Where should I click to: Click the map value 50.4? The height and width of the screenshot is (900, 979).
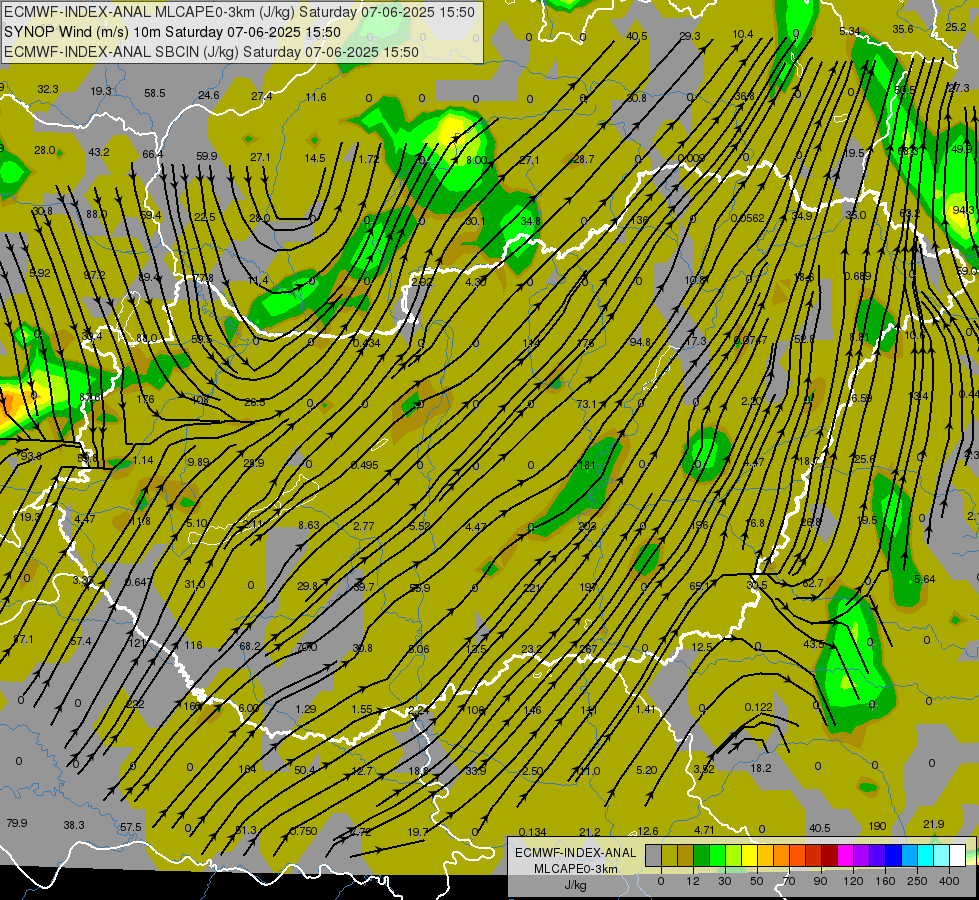[x=305, y=770]
